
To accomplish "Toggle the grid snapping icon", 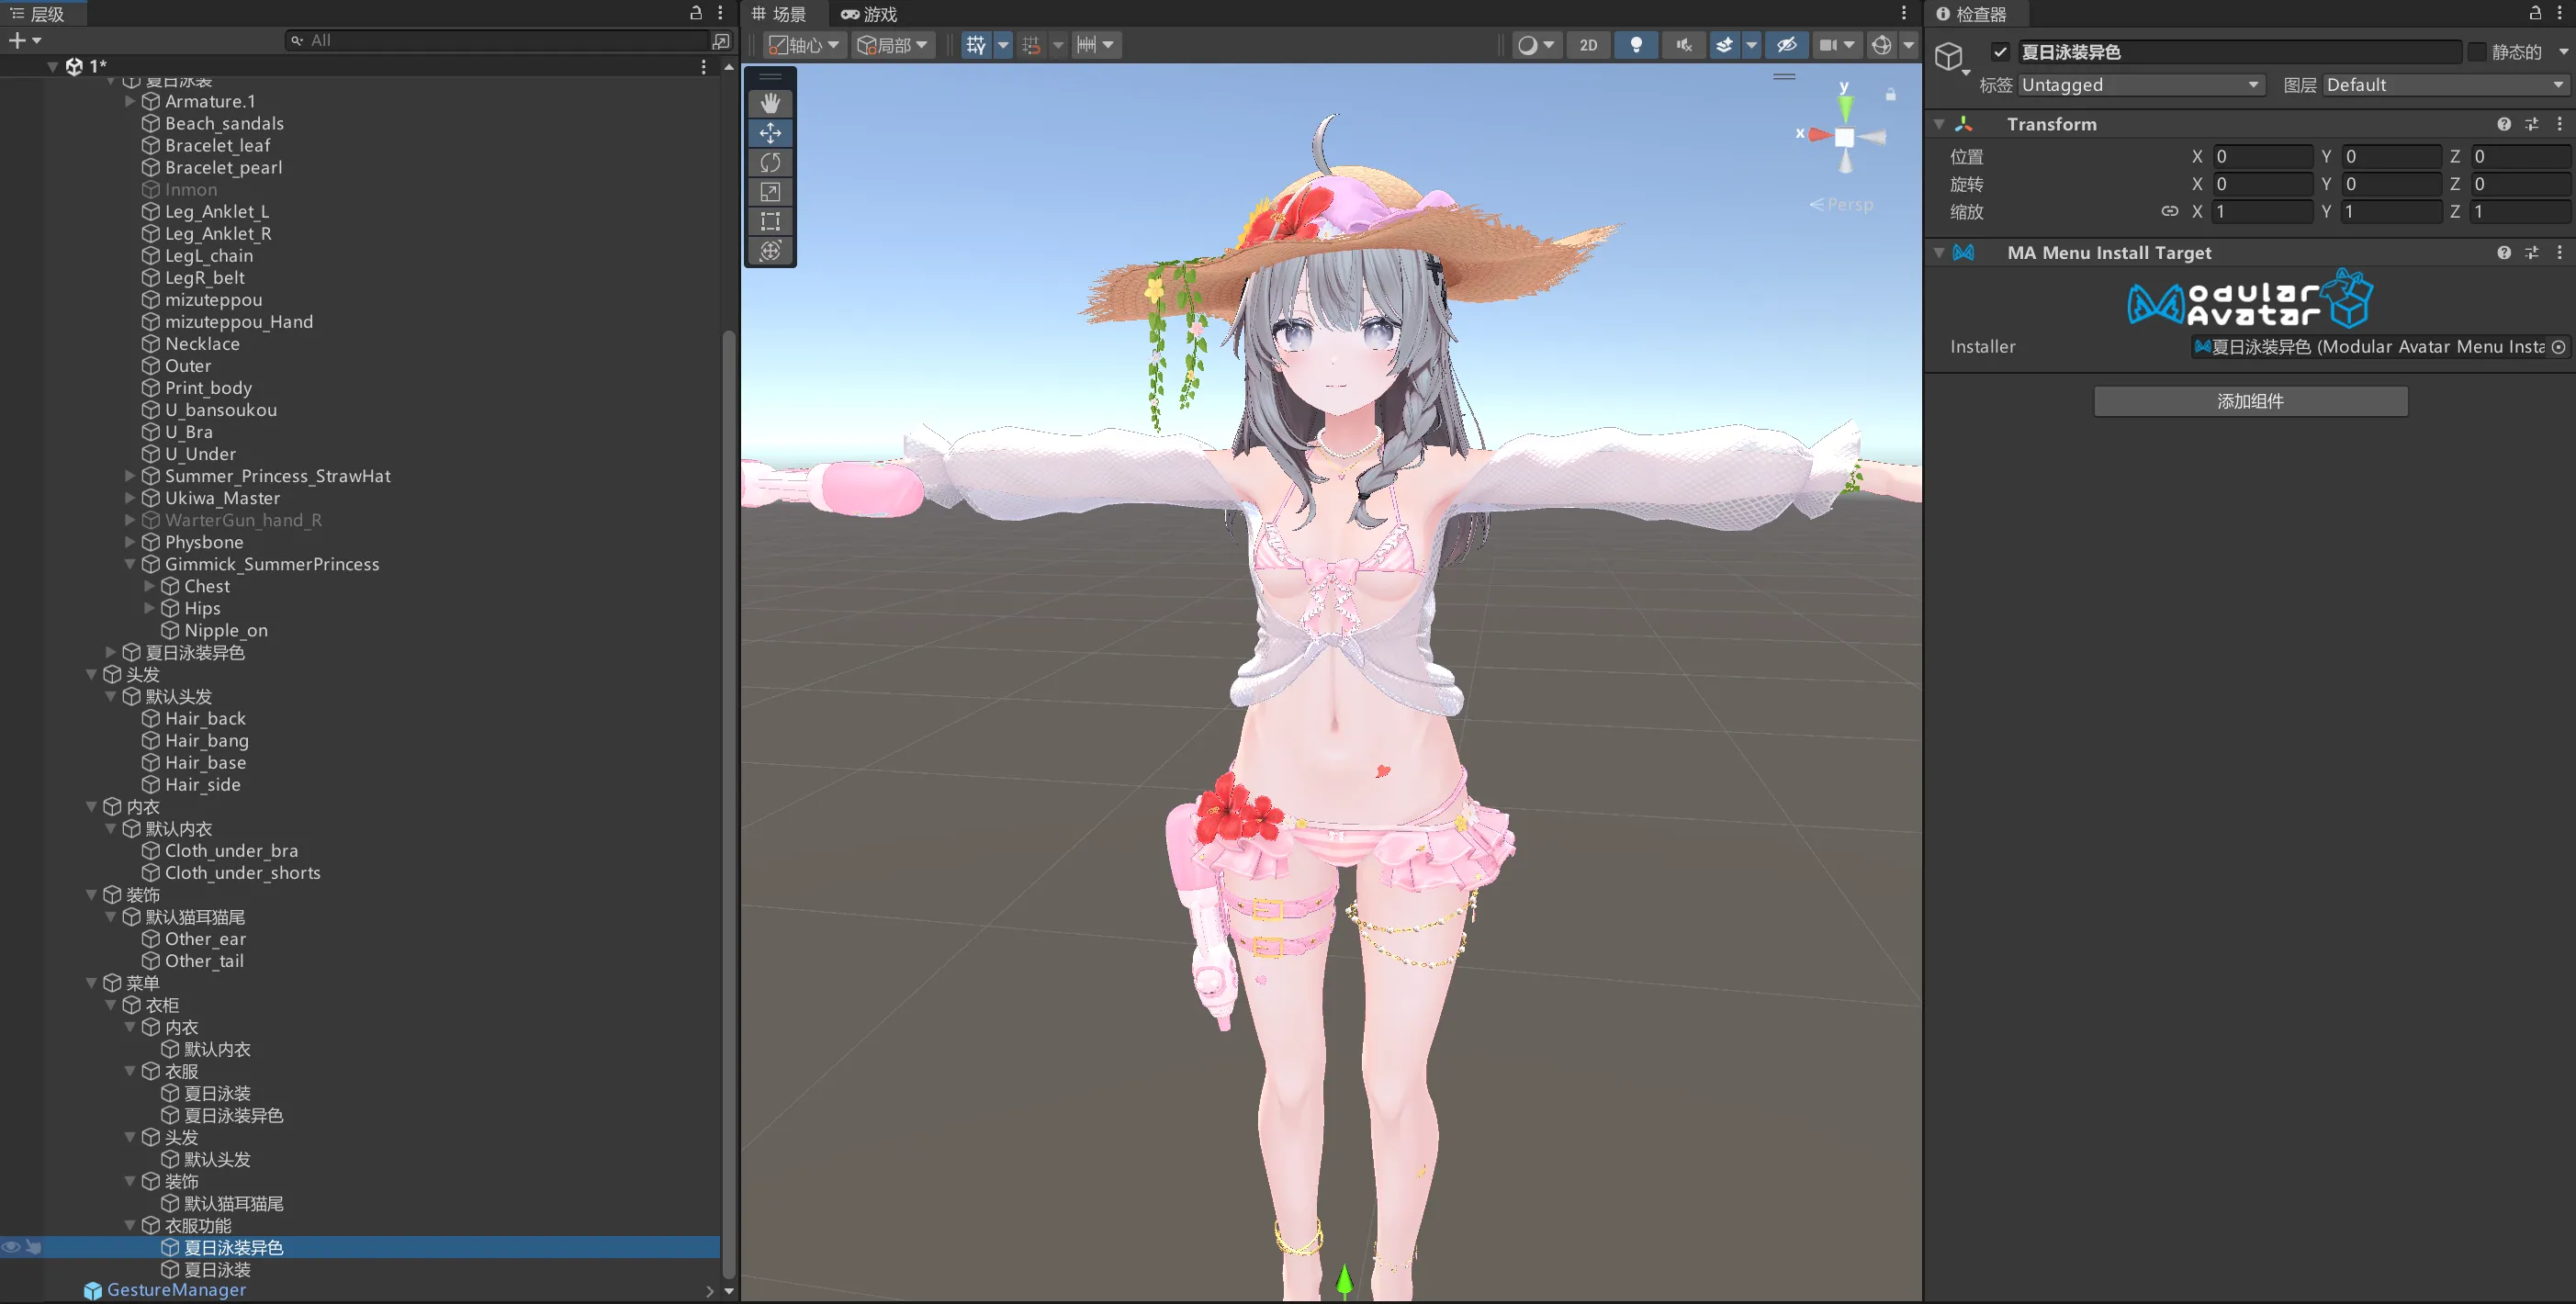I will [976, 45].
